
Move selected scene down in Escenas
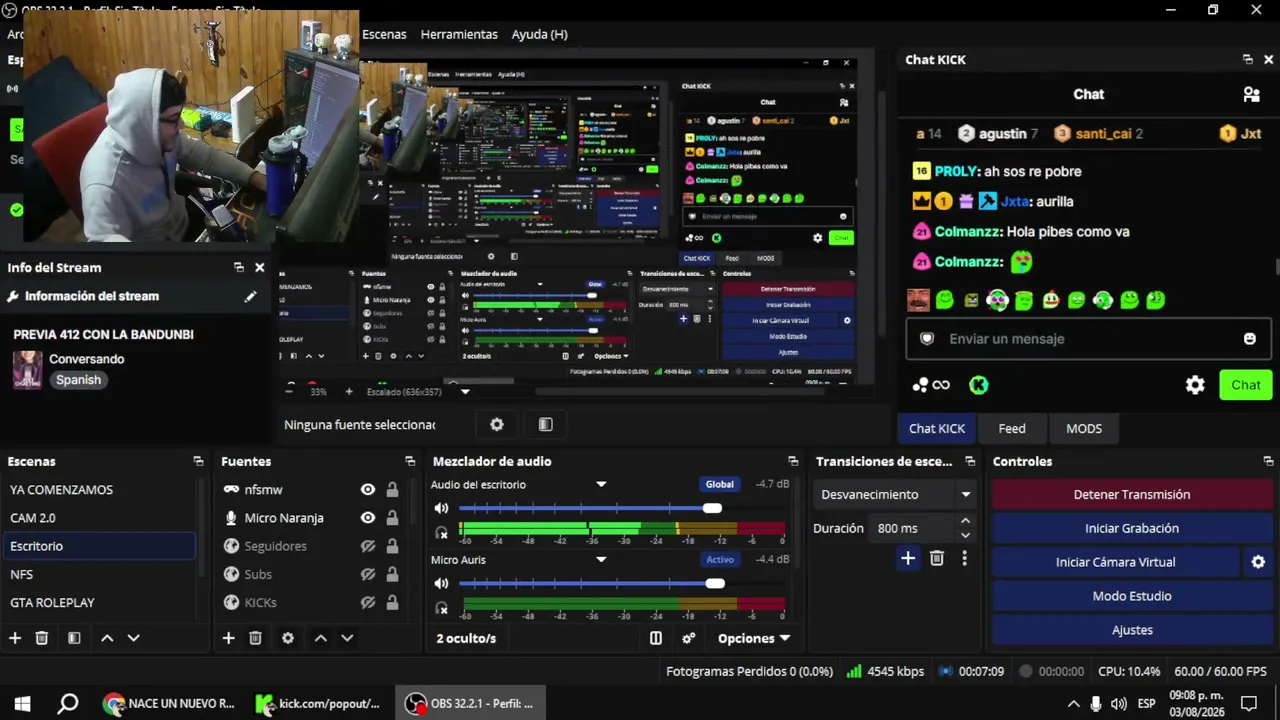click(x=134, y=638)
